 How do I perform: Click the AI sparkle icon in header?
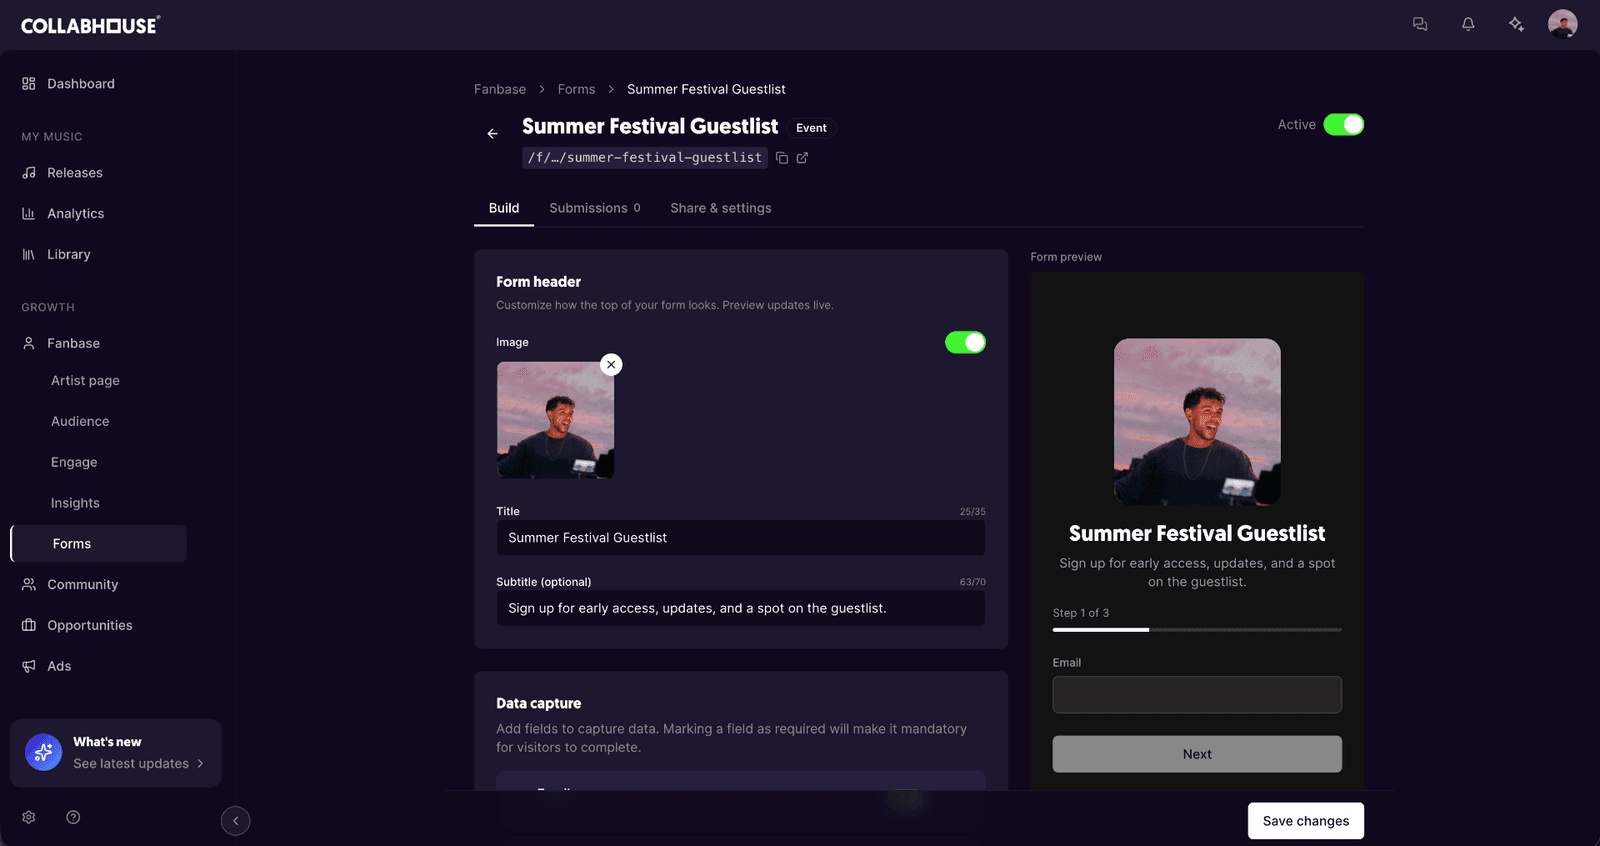(1516, 24)
